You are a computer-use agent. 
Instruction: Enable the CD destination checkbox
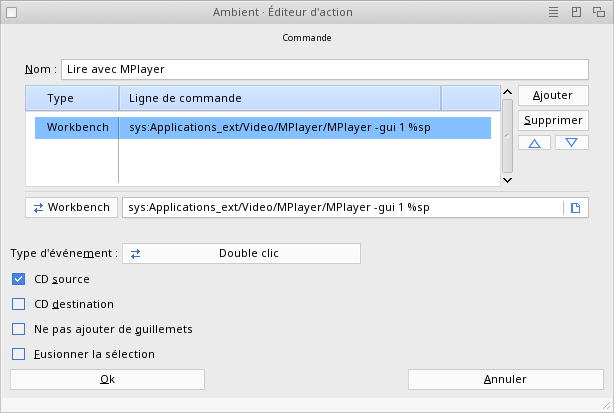(18, 304)
